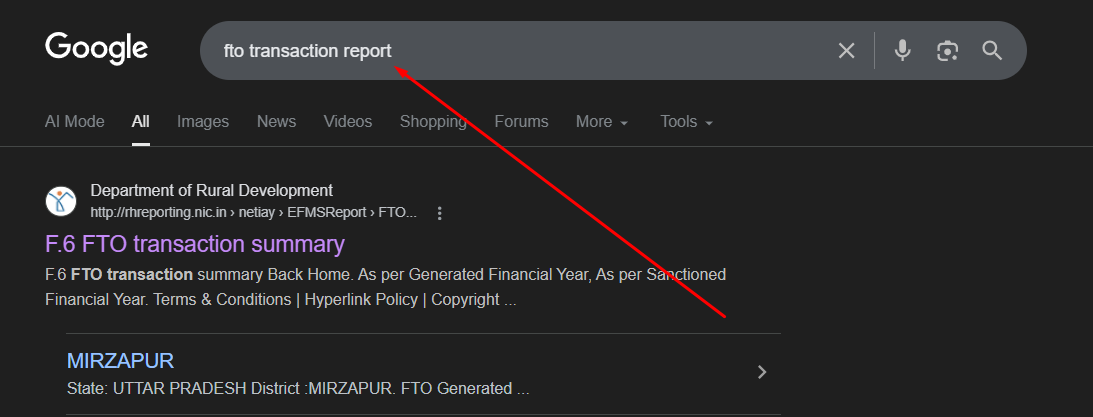Switch to AI Mode tab
This screenshot has height=417, width=1093.
(75, 122)
